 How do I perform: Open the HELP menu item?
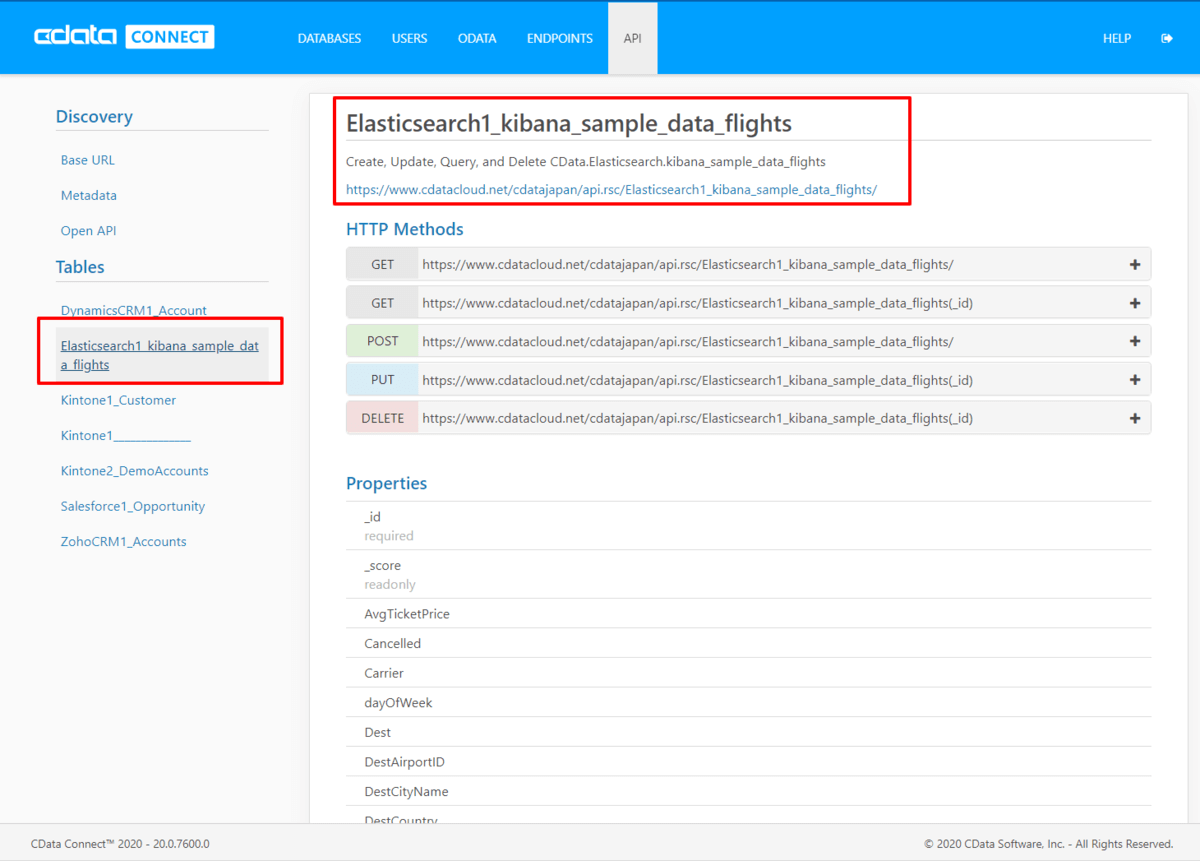(x=1116, y=38)
